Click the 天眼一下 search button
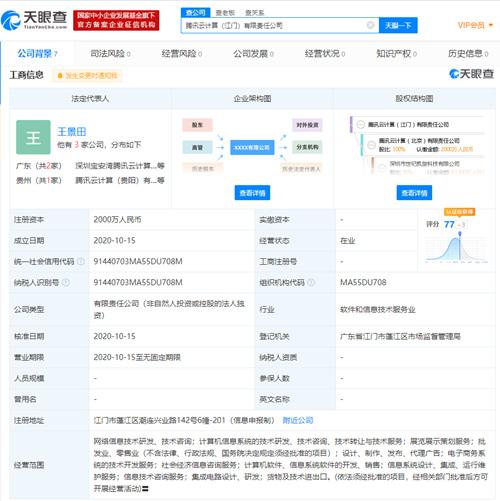 click(398, 25)
